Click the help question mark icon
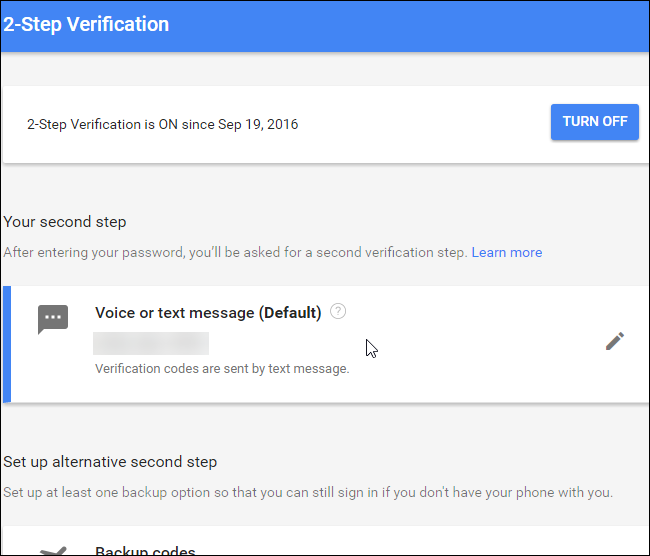The image size is (650, 556). tap(338, 312)
